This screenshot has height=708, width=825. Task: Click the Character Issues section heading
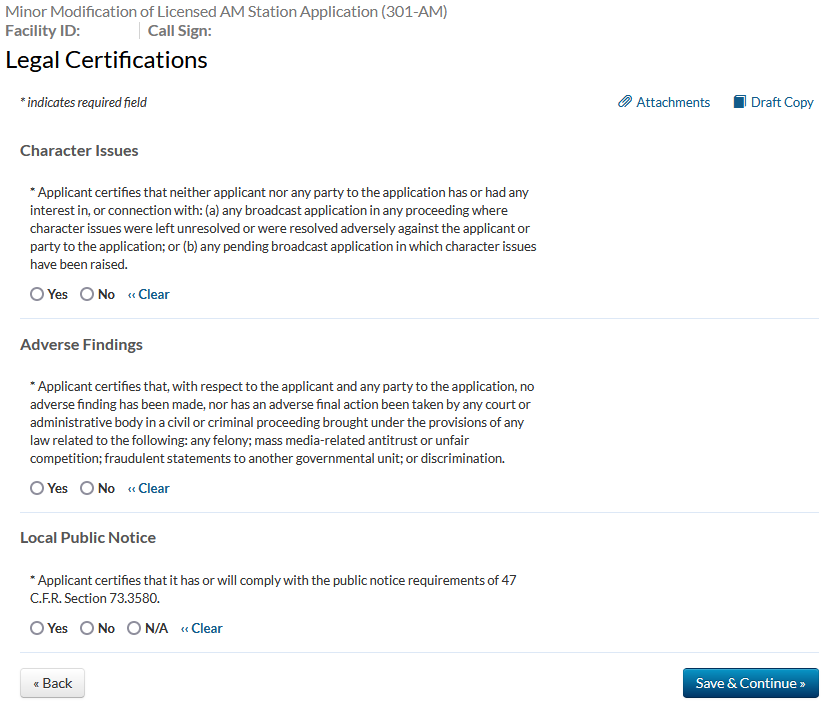tap(79, 151)
